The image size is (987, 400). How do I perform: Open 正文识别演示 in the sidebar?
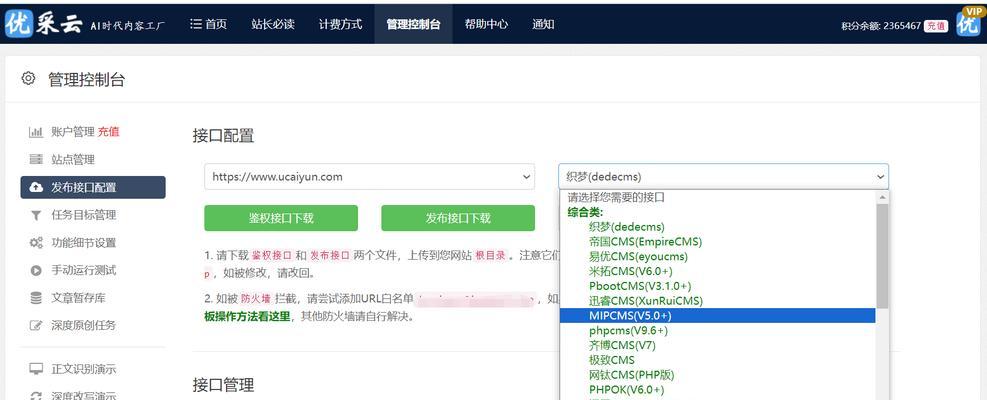click(84, 369)
